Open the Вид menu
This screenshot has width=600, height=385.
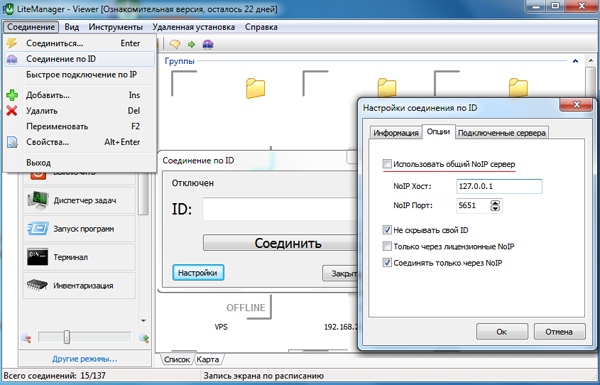(72, 27)
